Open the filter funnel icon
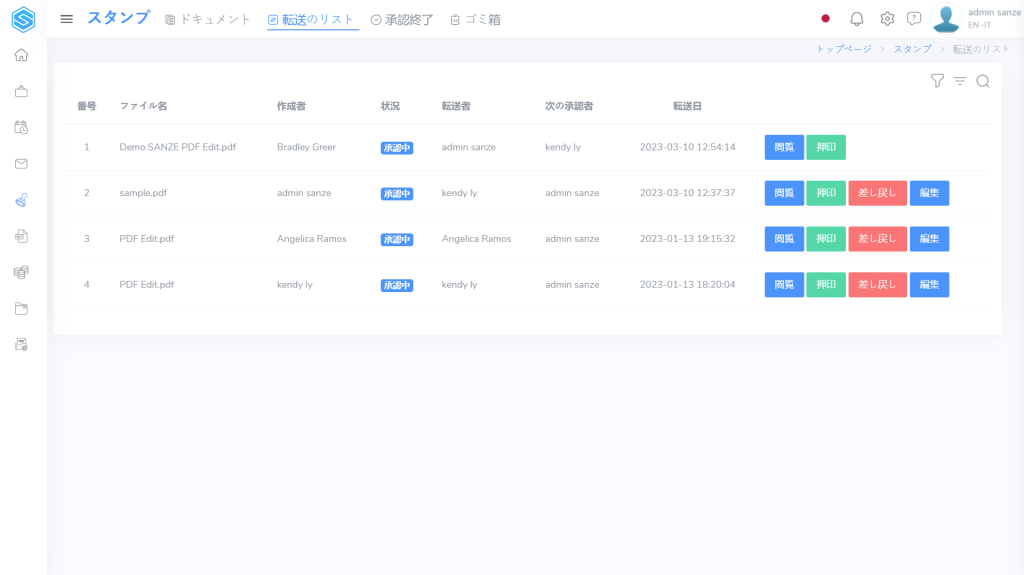1024x575 pixels. pyautogui.click(x=937, y=81)
